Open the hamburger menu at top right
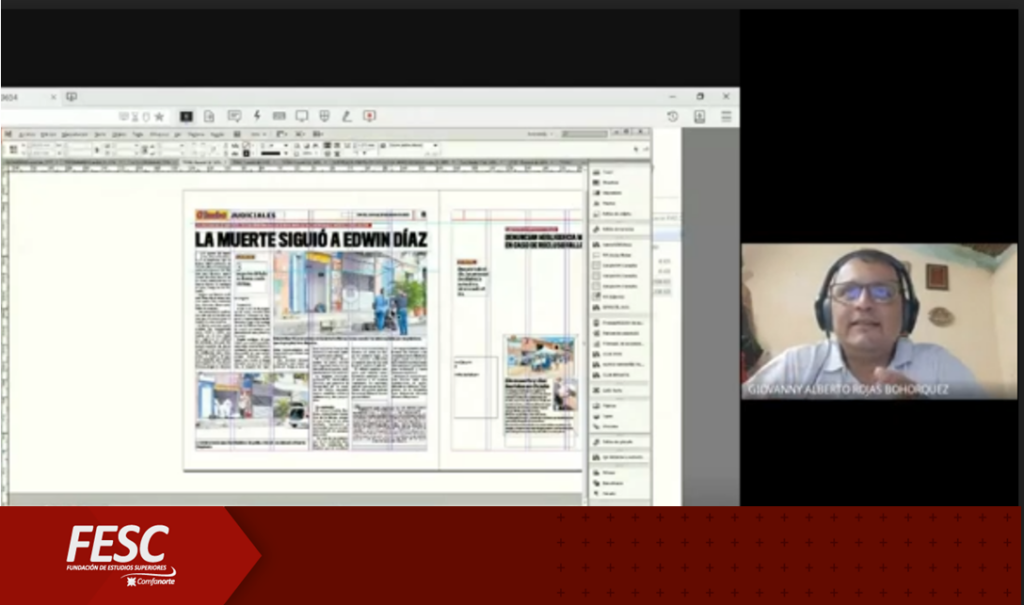The width and height of the screenshot is (1024, 605). pos(726,116)
